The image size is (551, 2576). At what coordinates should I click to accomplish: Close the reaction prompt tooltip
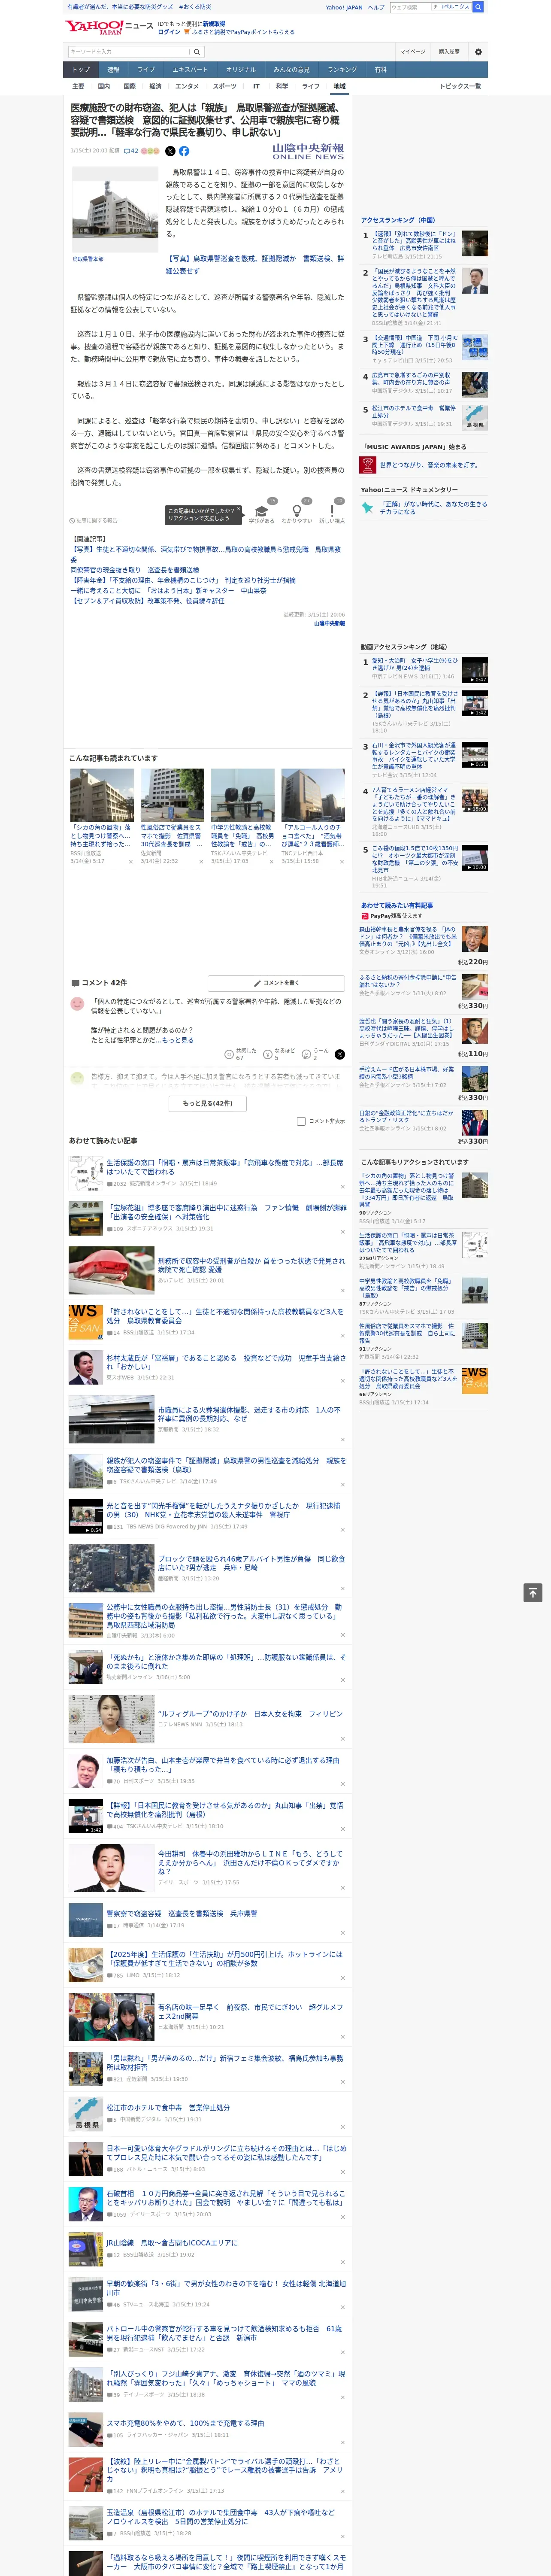click(240, 510)
